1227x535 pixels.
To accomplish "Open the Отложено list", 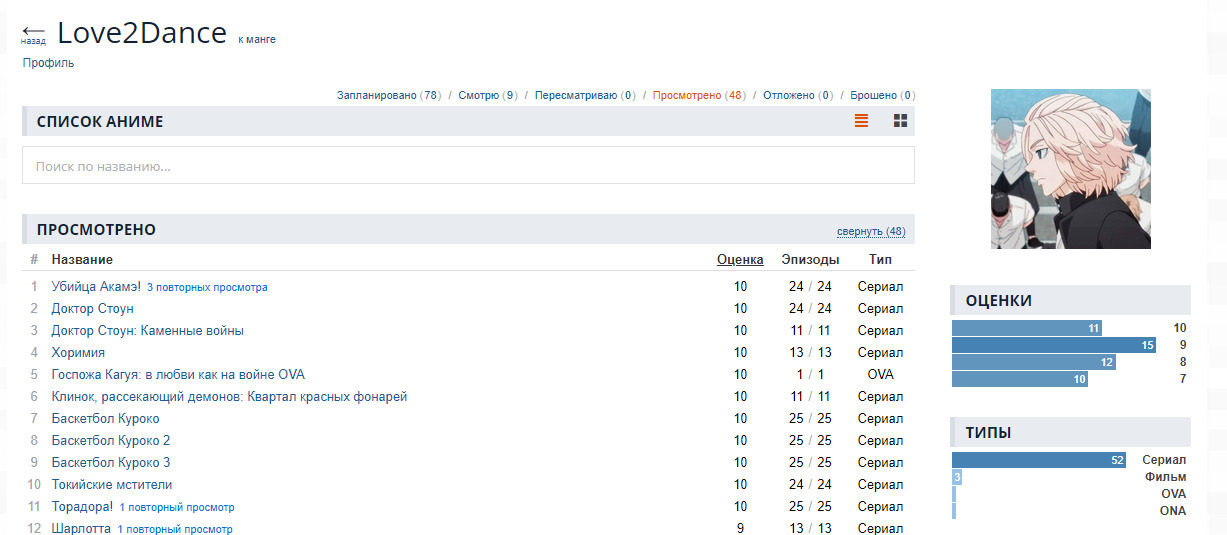I will [x=797, y=96].
